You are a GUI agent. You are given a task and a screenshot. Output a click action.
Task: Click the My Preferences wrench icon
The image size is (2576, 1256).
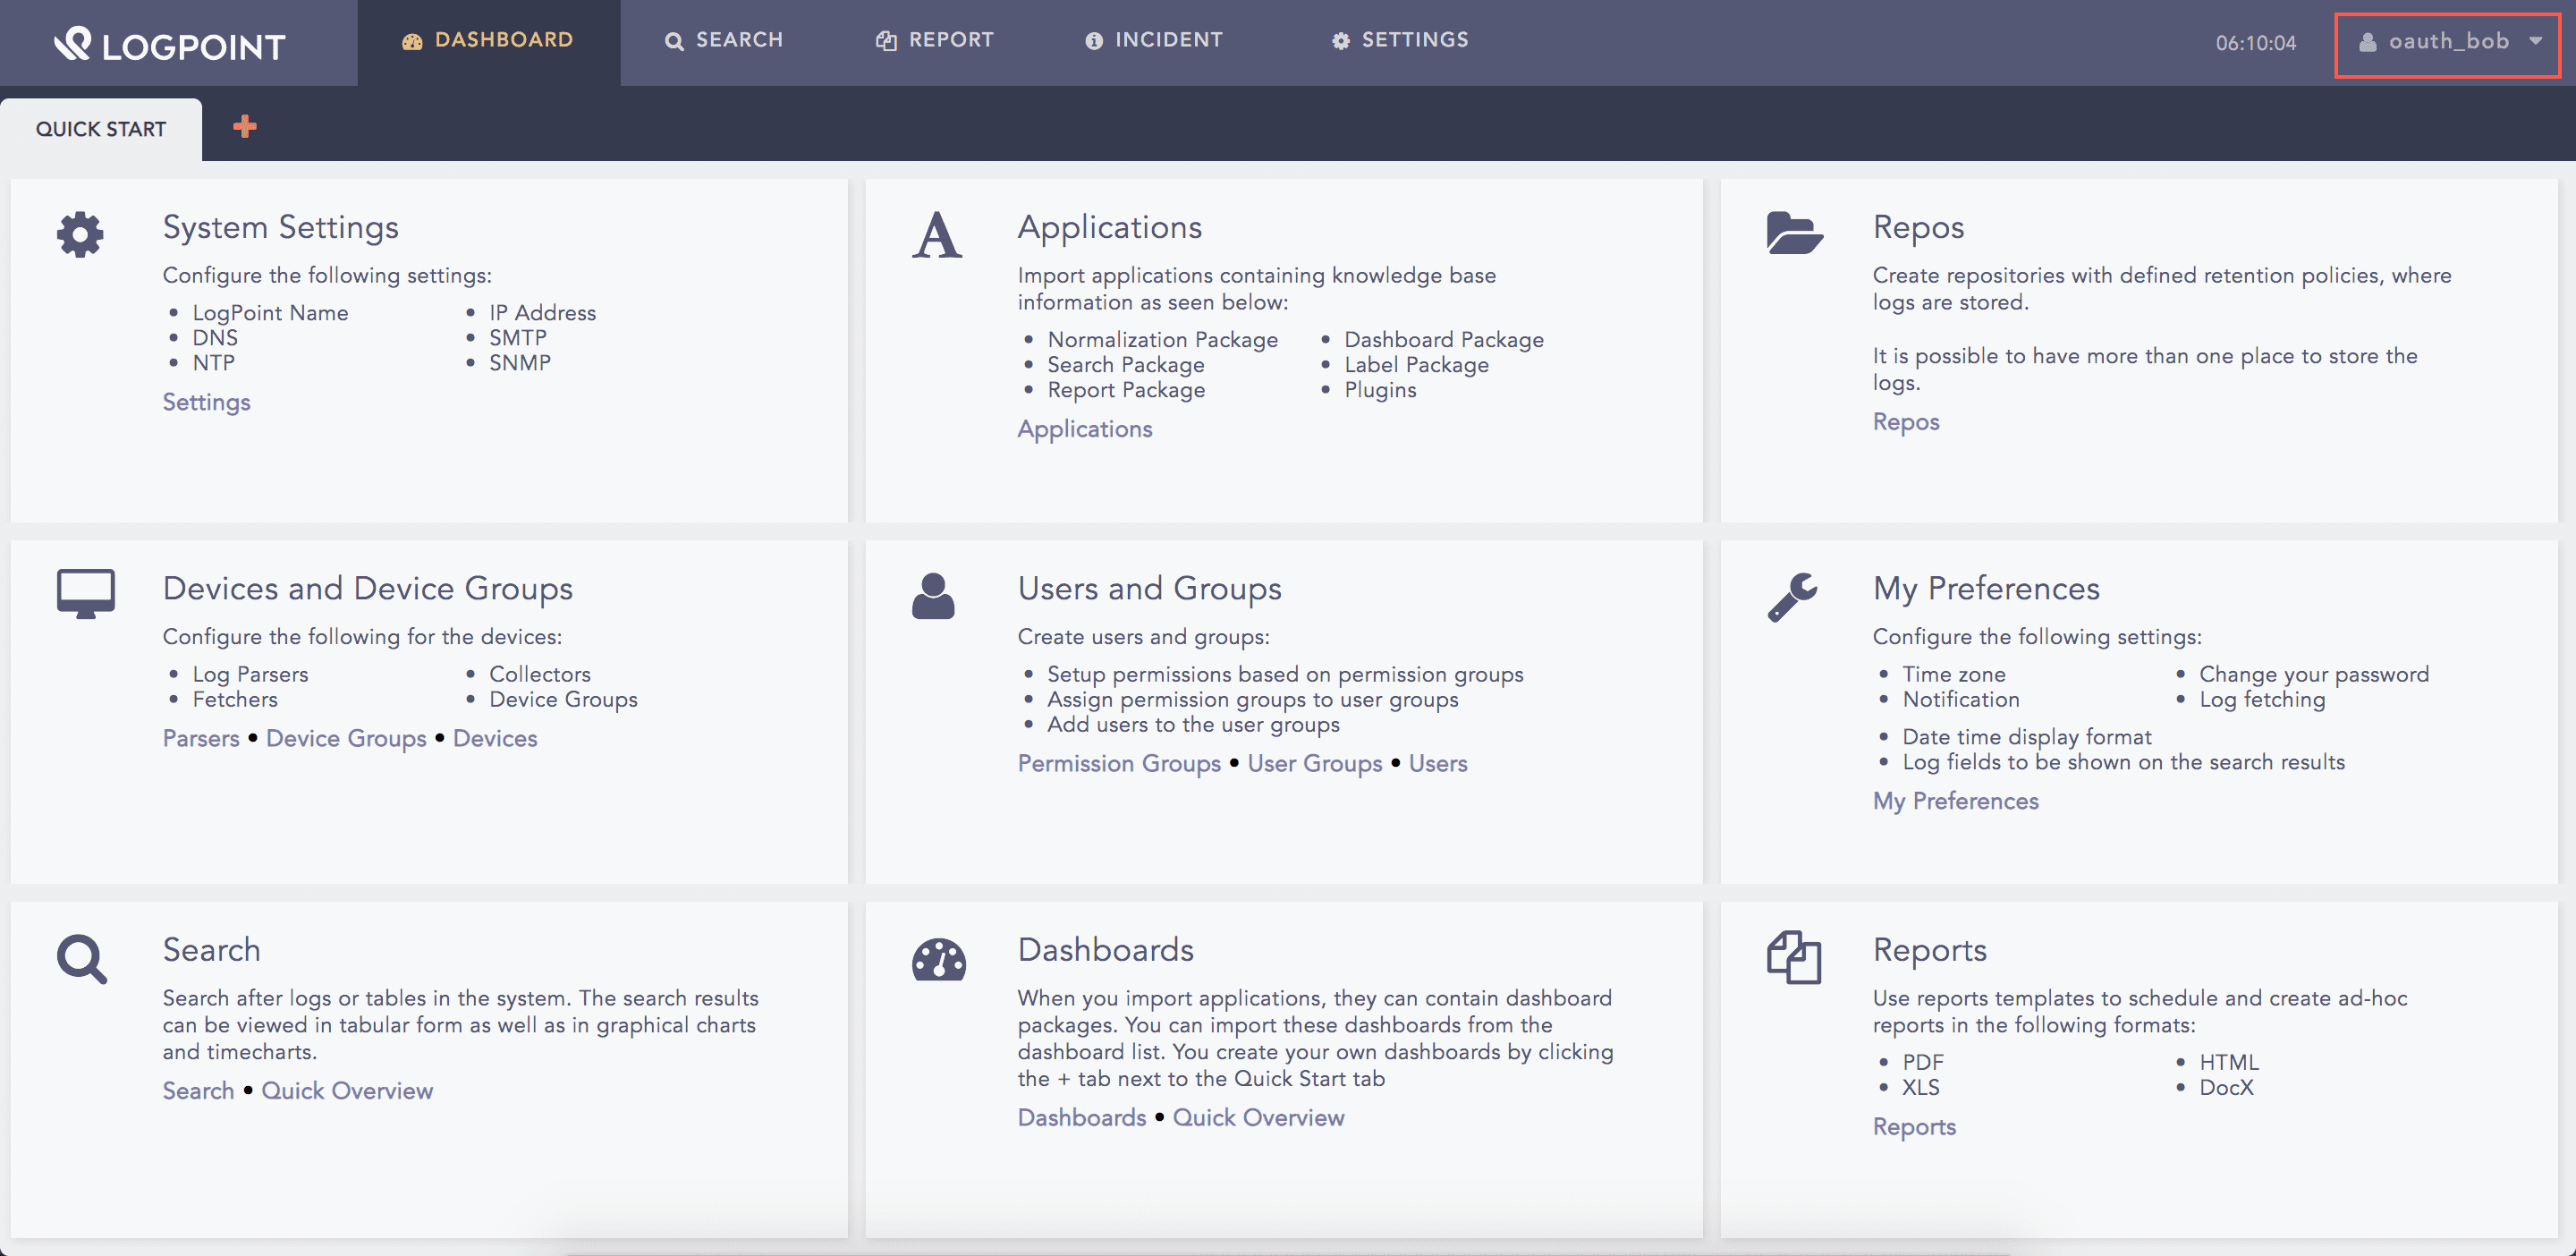click(x=1793, y=595)
